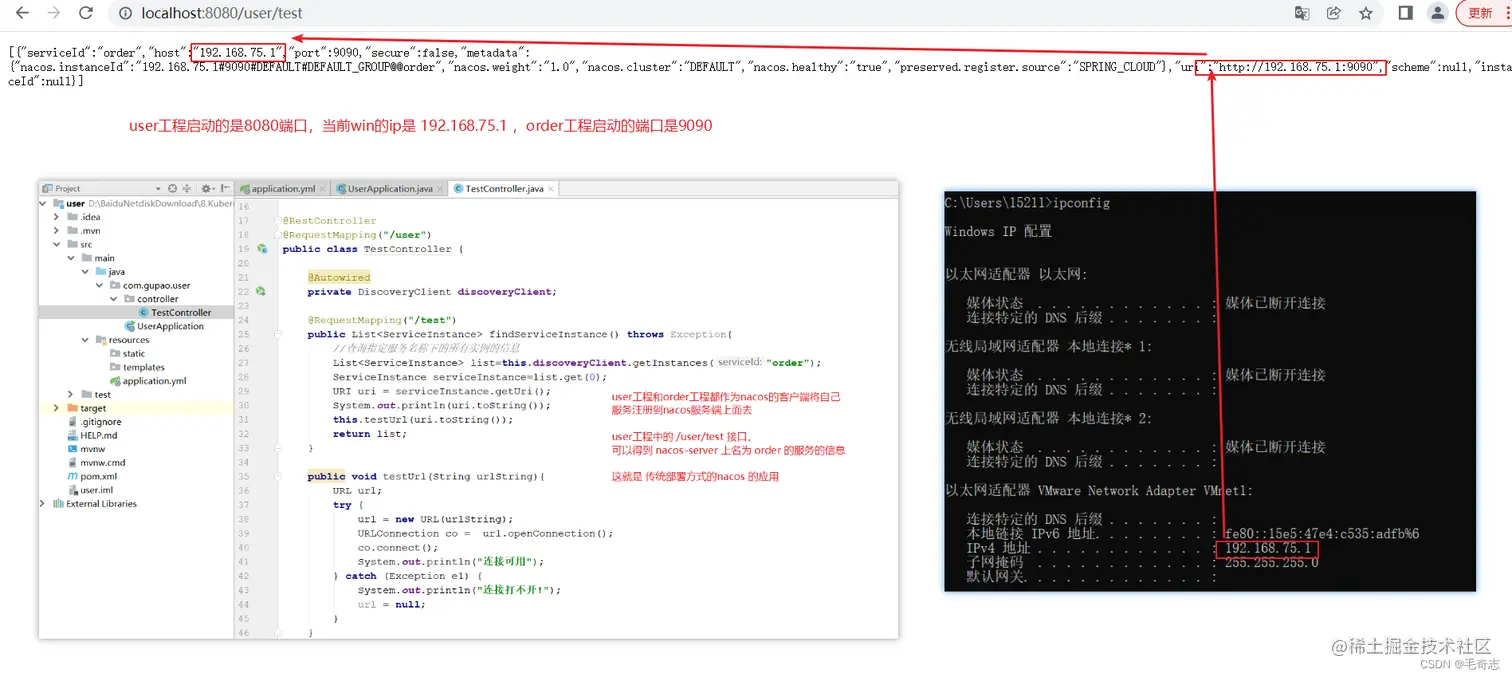Collapse the user project root node

click(x=43, y=203)
